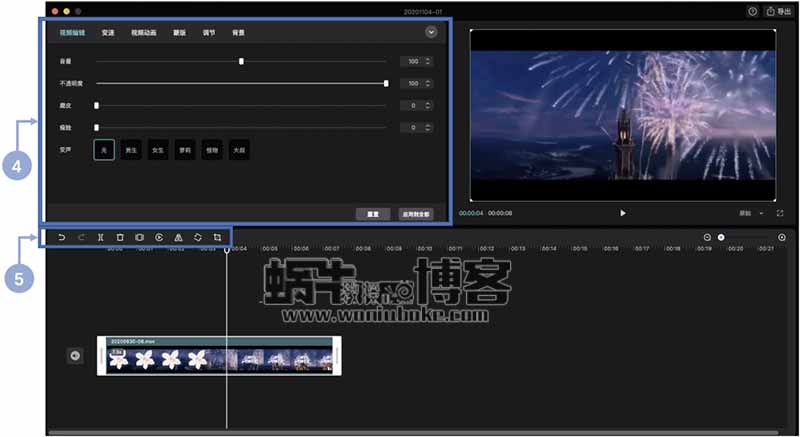Viewport: 800px width, 437px height.
Task: Reverse the clip playback with toolbar icon
Action: pos(159,237)
